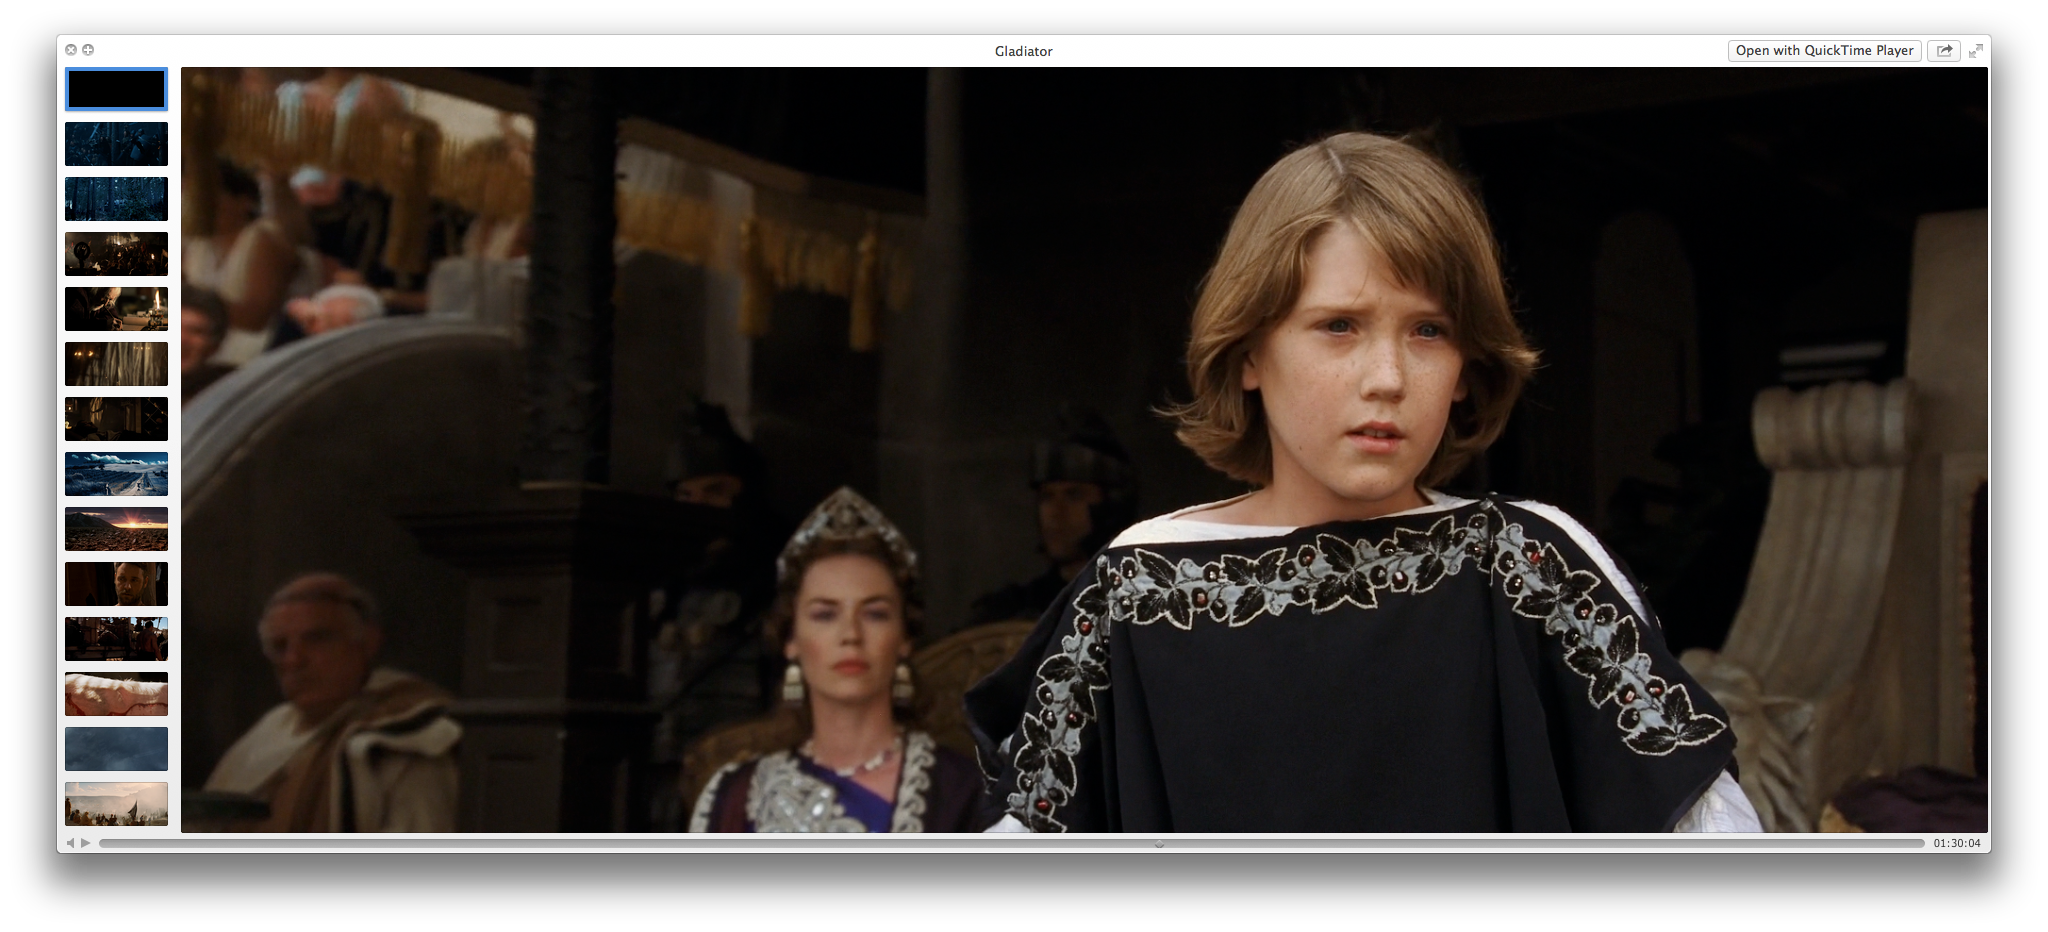Image resolution: width=2048 pixels, height=932 pixels.
Task: Jump to the snowy landscape thumbnail
Action: coord(116,474)
